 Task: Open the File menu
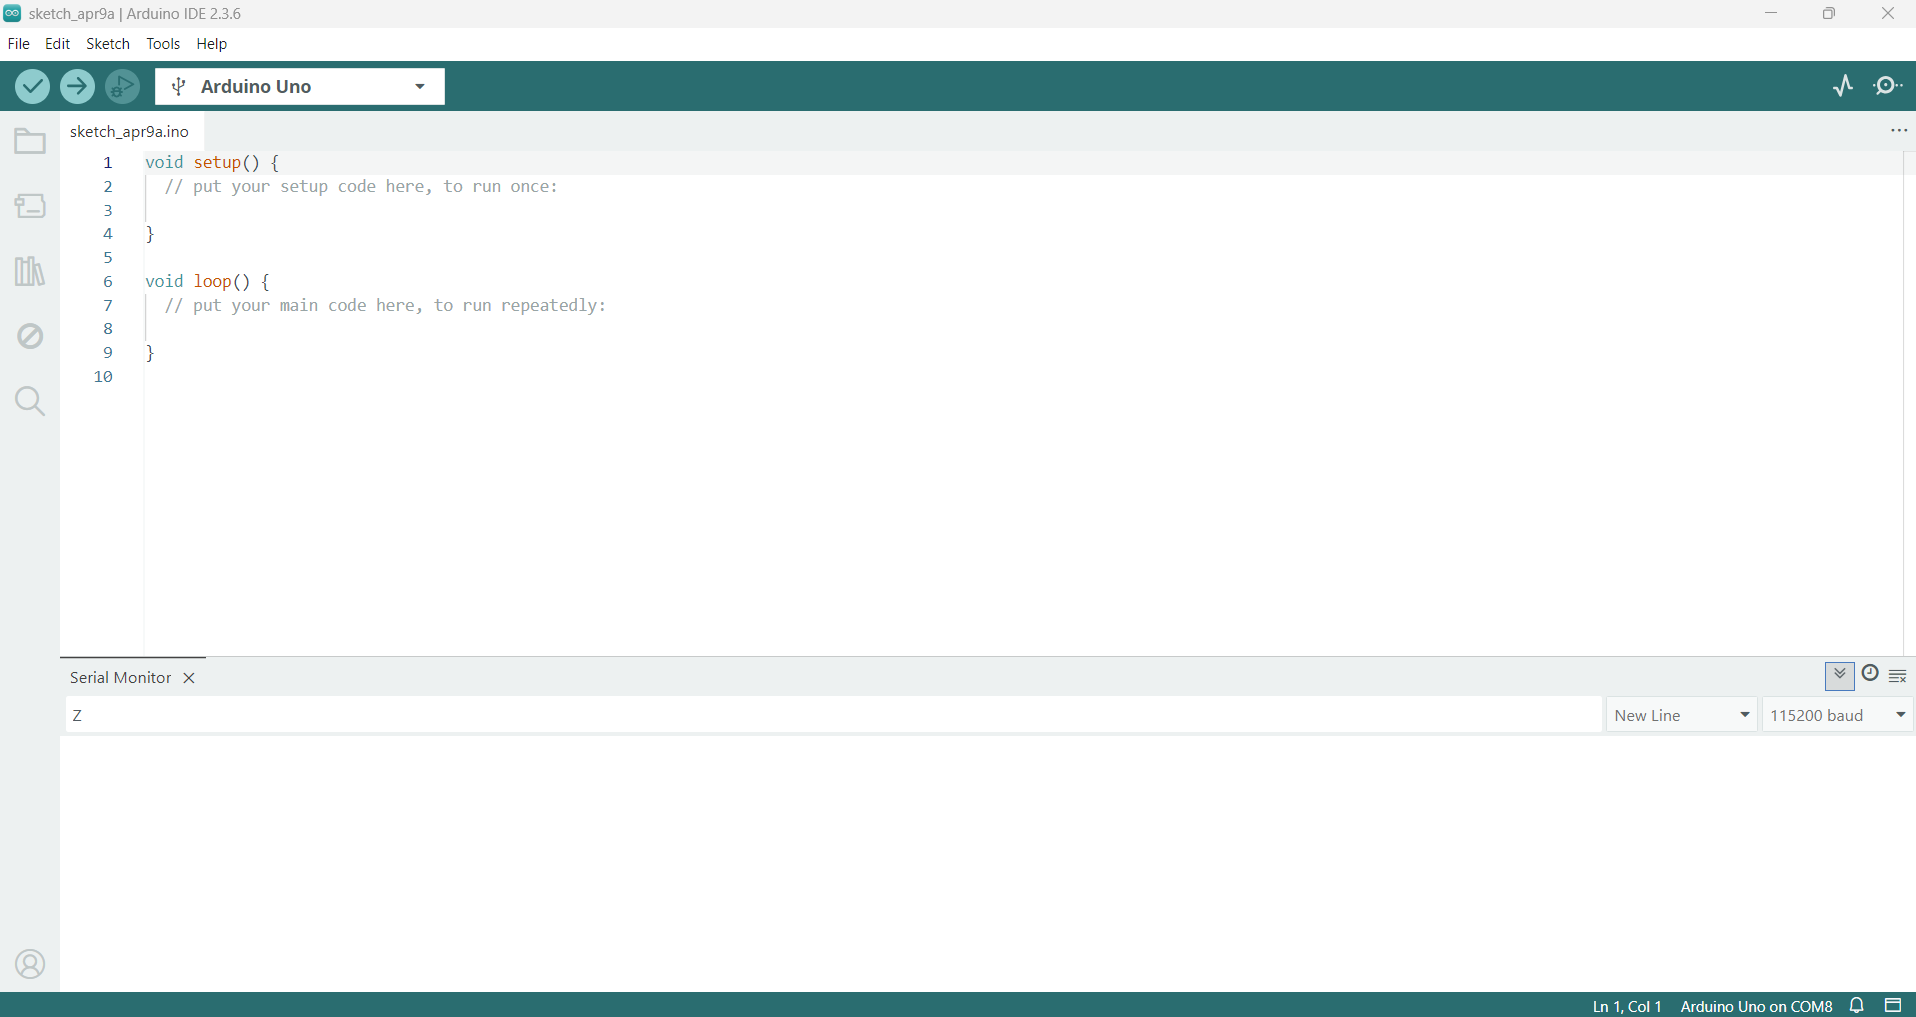[x=18, y=44]
